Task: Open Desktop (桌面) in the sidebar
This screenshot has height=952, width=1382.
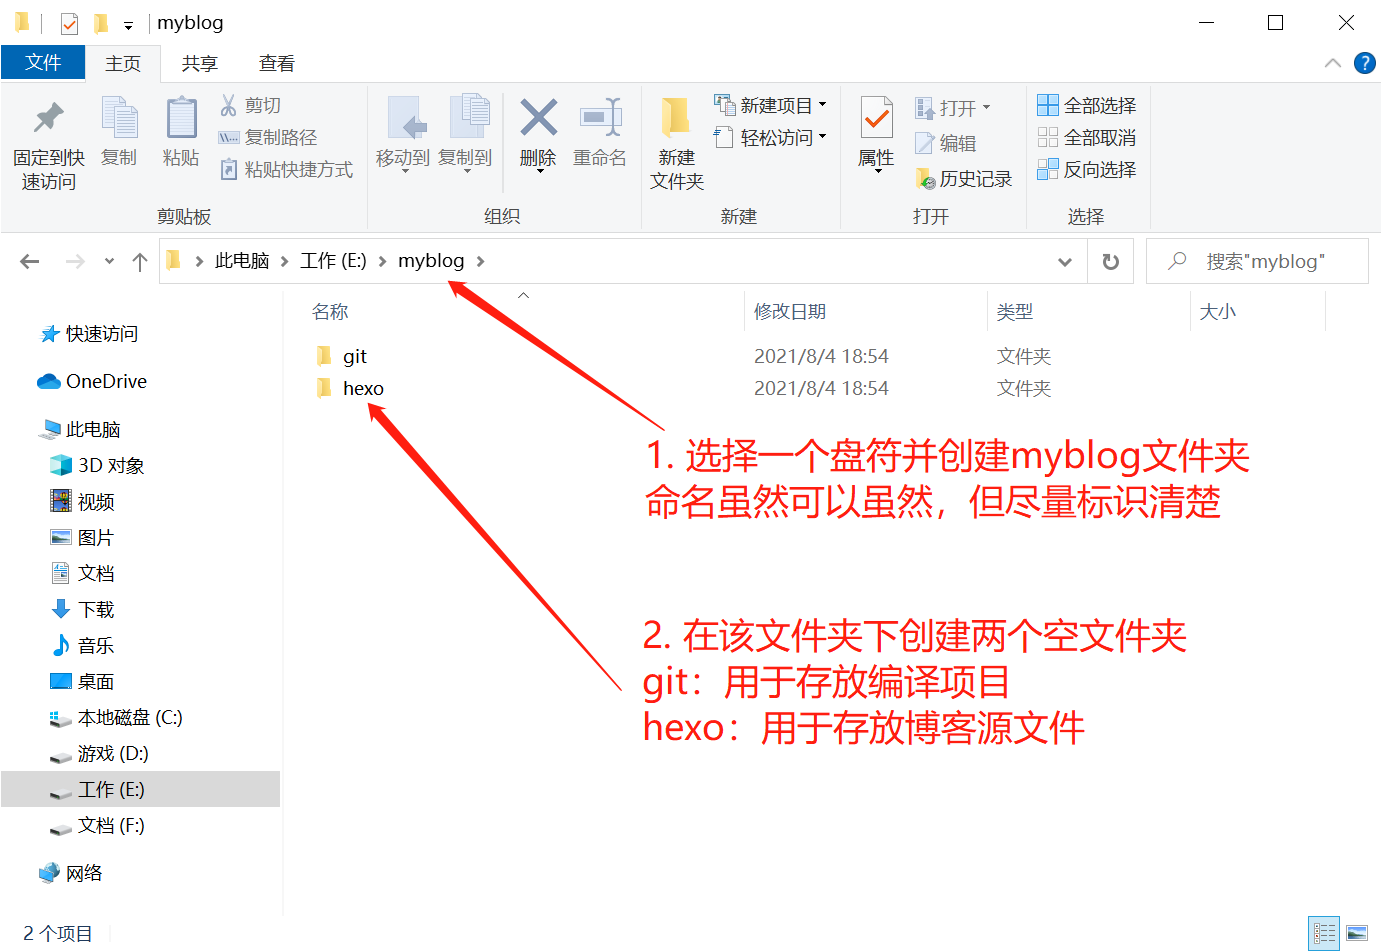Action: tap(83, 682)
